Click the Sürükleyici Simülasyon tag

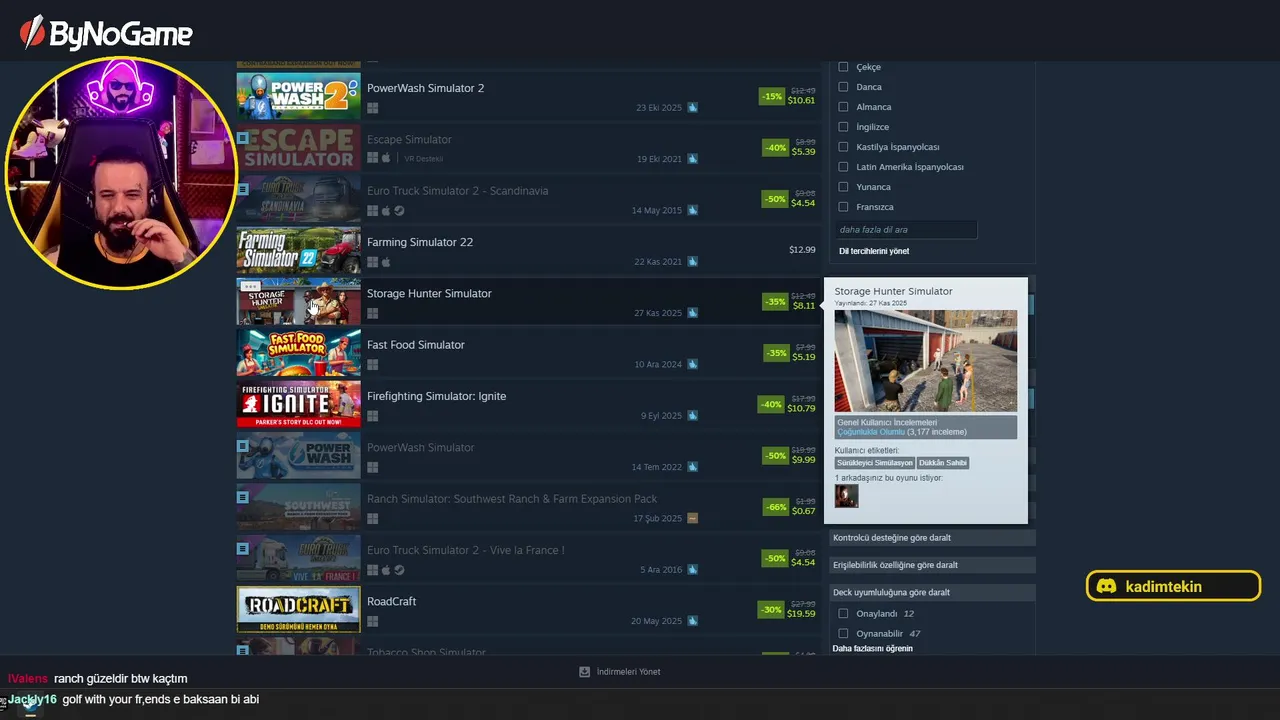pyautogui.click(x=875, y=463)
